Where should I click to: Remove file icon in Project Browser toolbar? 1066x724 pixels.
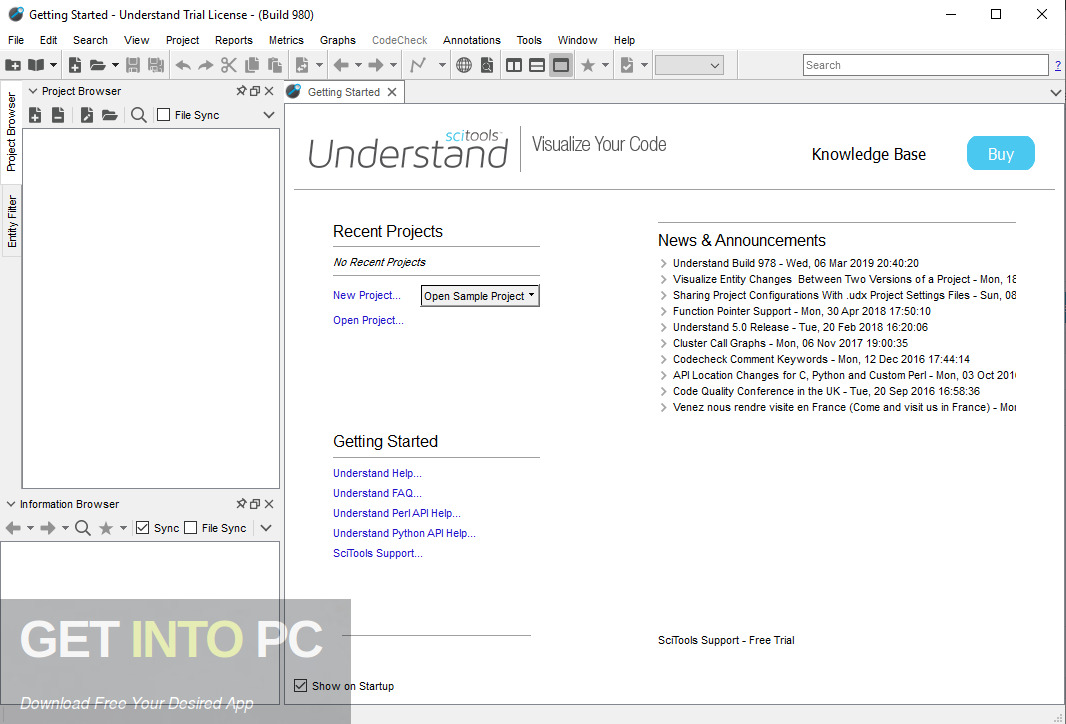[58, 116]
